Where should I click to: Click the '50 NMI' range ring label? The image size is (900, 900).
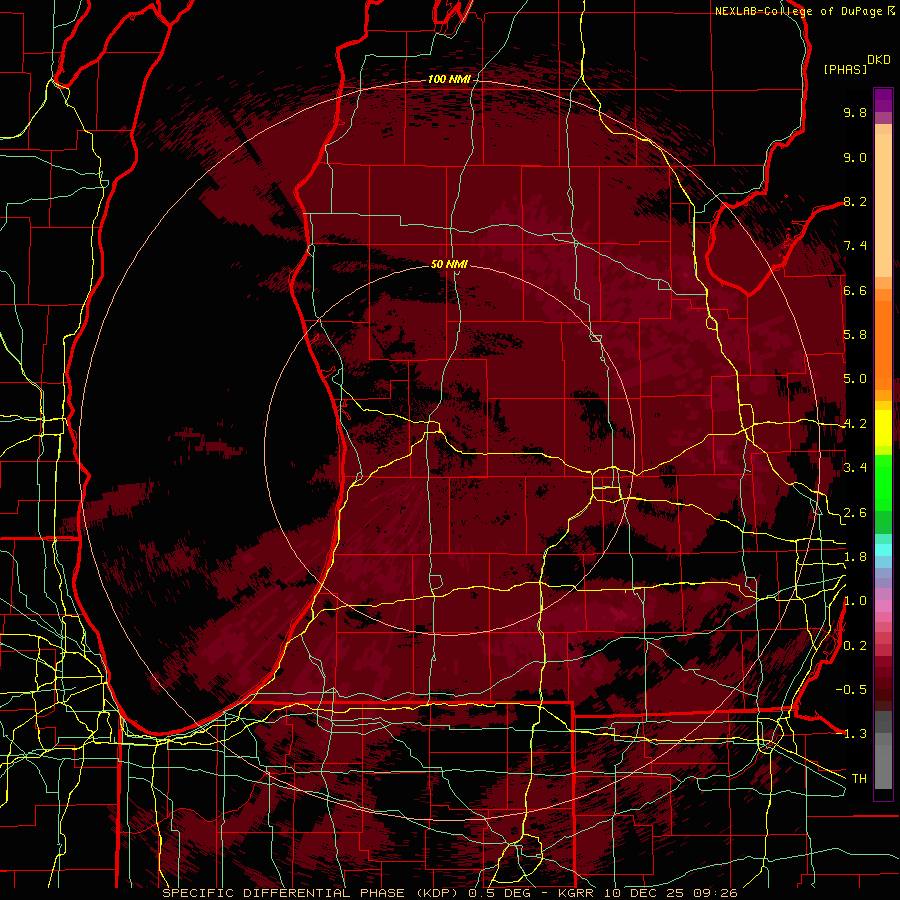(449, 264)
